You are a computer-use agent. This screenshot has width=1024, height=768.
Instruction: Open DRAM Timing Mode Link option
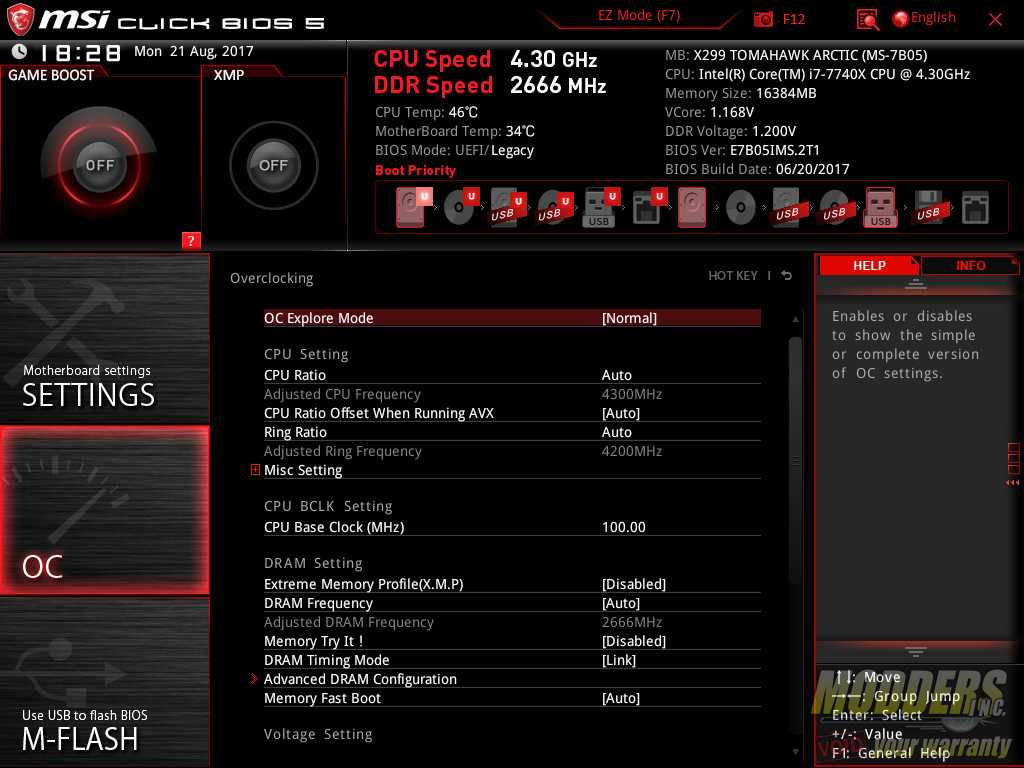tap(512, 660)
